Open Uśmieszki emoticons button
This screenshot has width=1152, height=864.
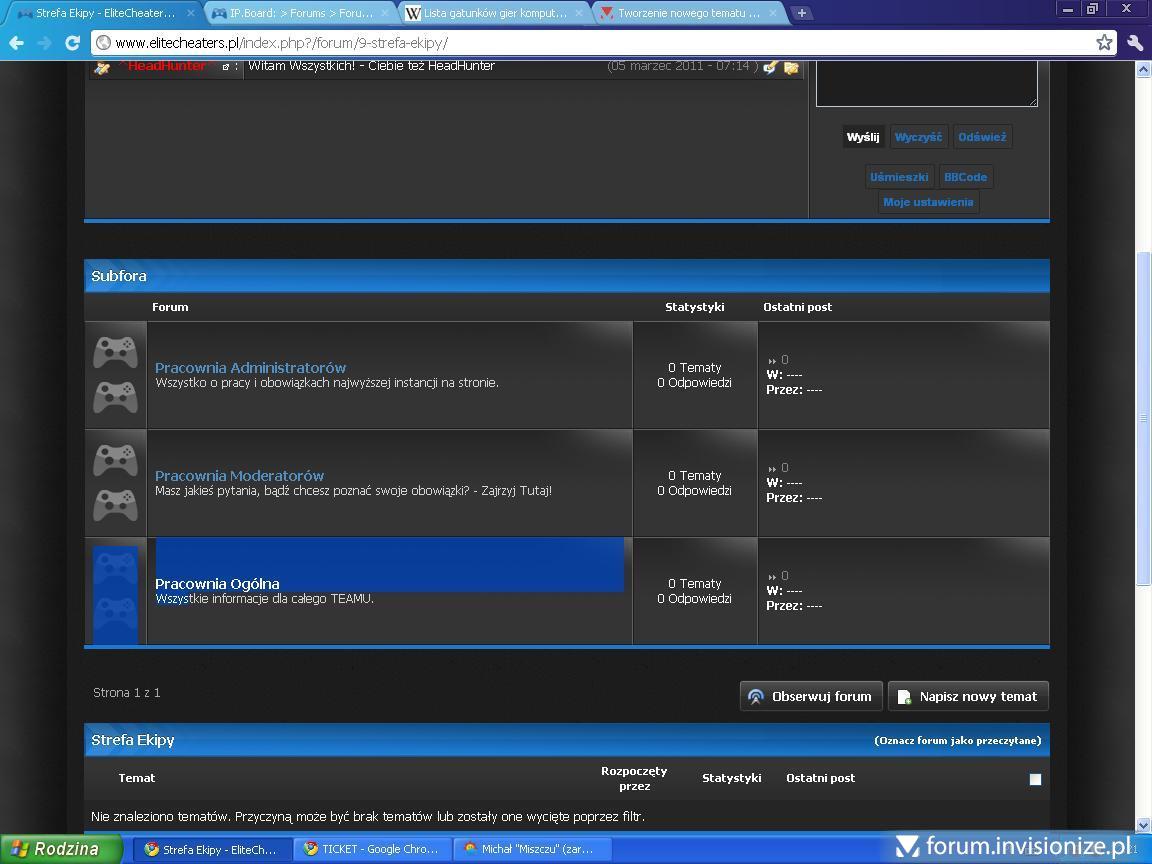click(x=898, y=177)
